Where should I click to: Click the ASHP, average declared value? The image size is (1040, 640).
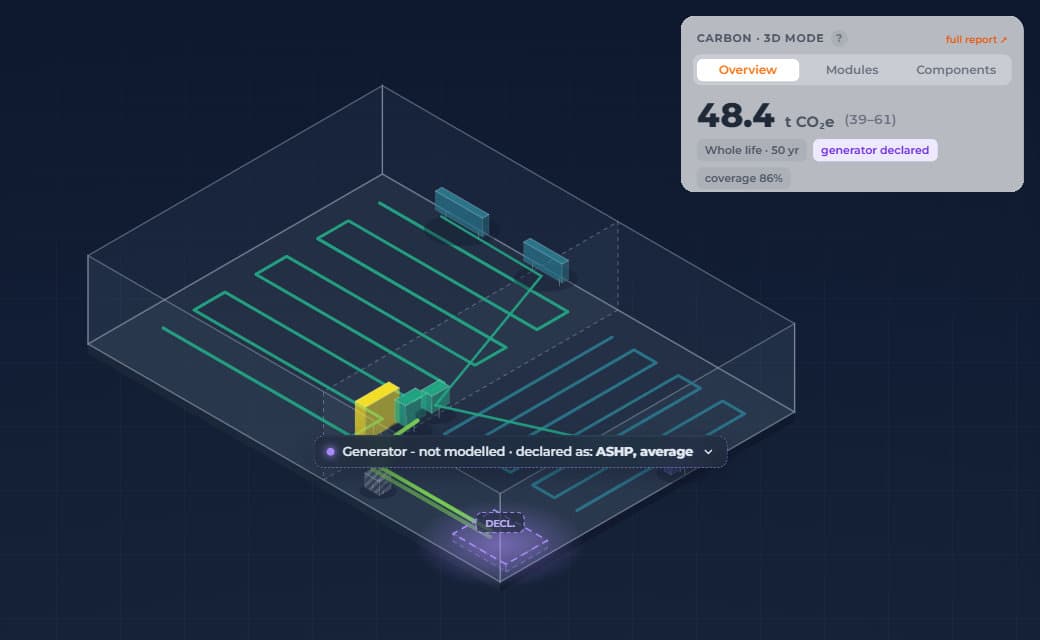coord(644,452)
